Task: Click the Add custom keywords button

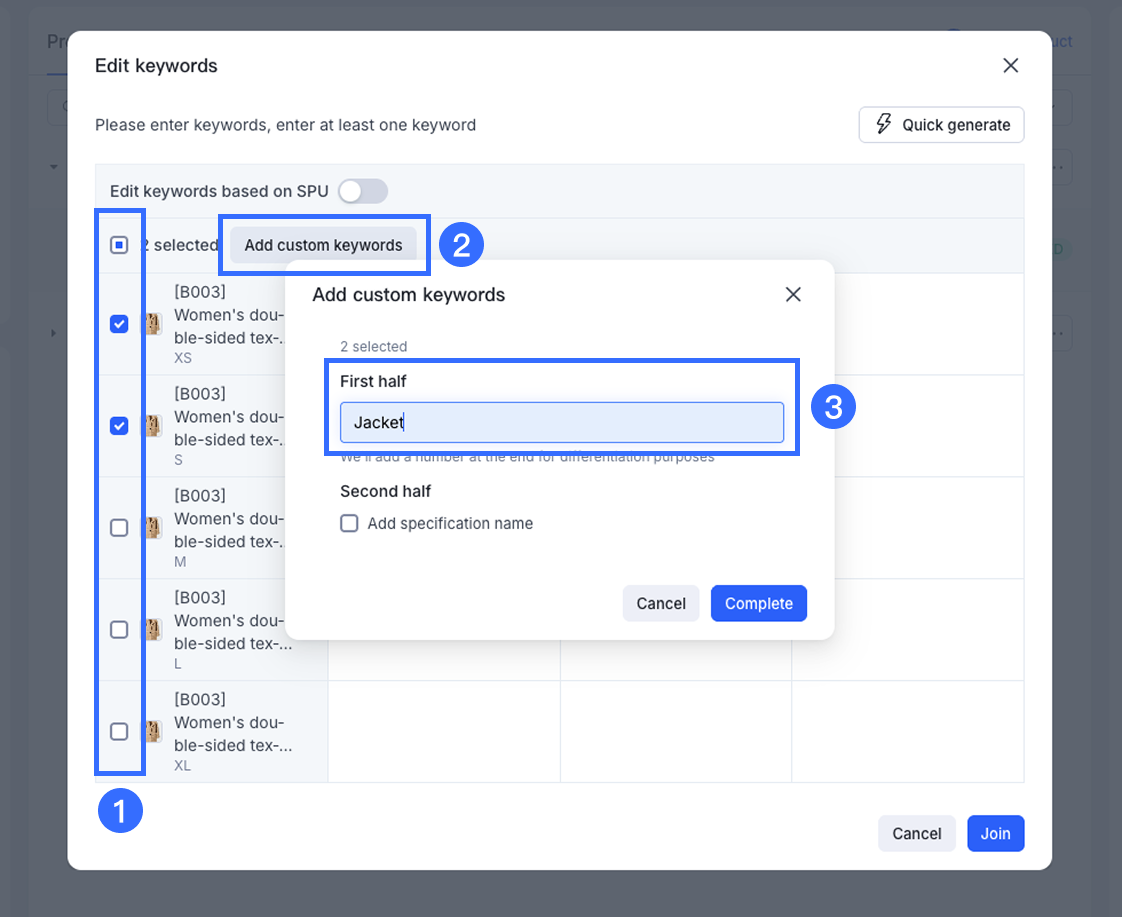Action: pos(323,245)
